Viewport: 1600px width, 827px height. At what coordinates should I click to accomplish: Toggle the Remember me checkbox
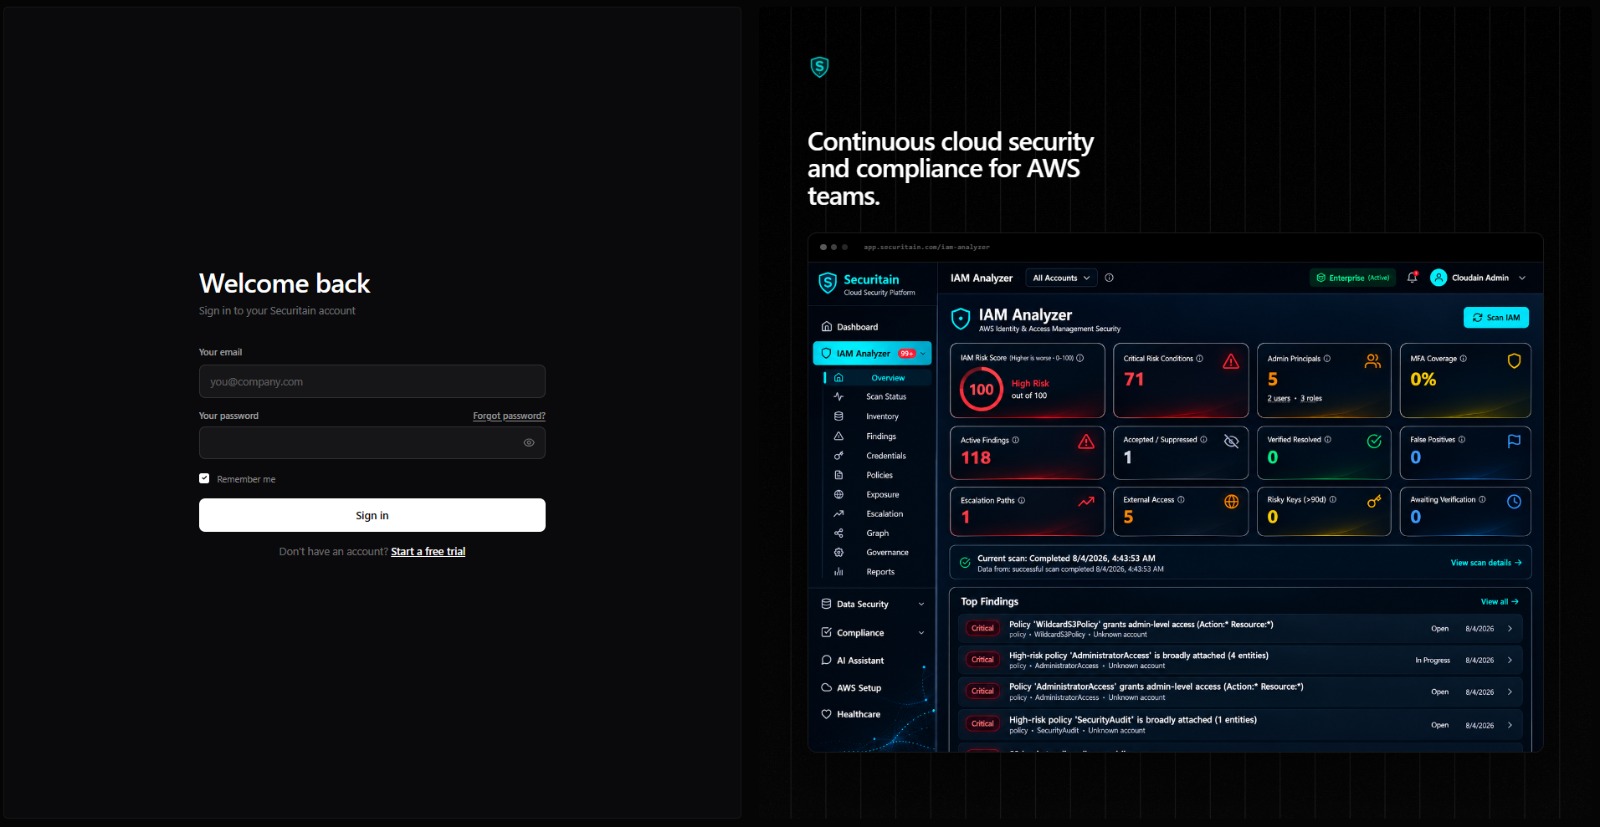pos(204,479)
